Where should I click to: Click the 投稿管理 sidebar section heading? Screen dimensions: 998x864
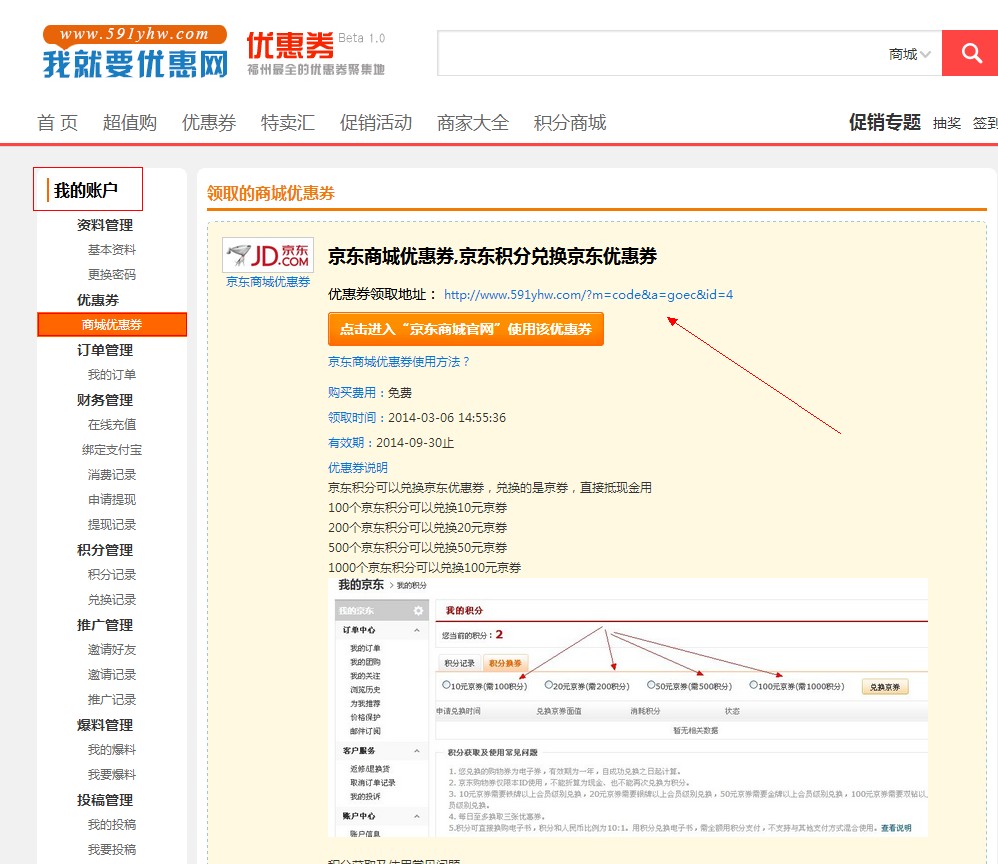pyautogui.click(x=105, y=800)
